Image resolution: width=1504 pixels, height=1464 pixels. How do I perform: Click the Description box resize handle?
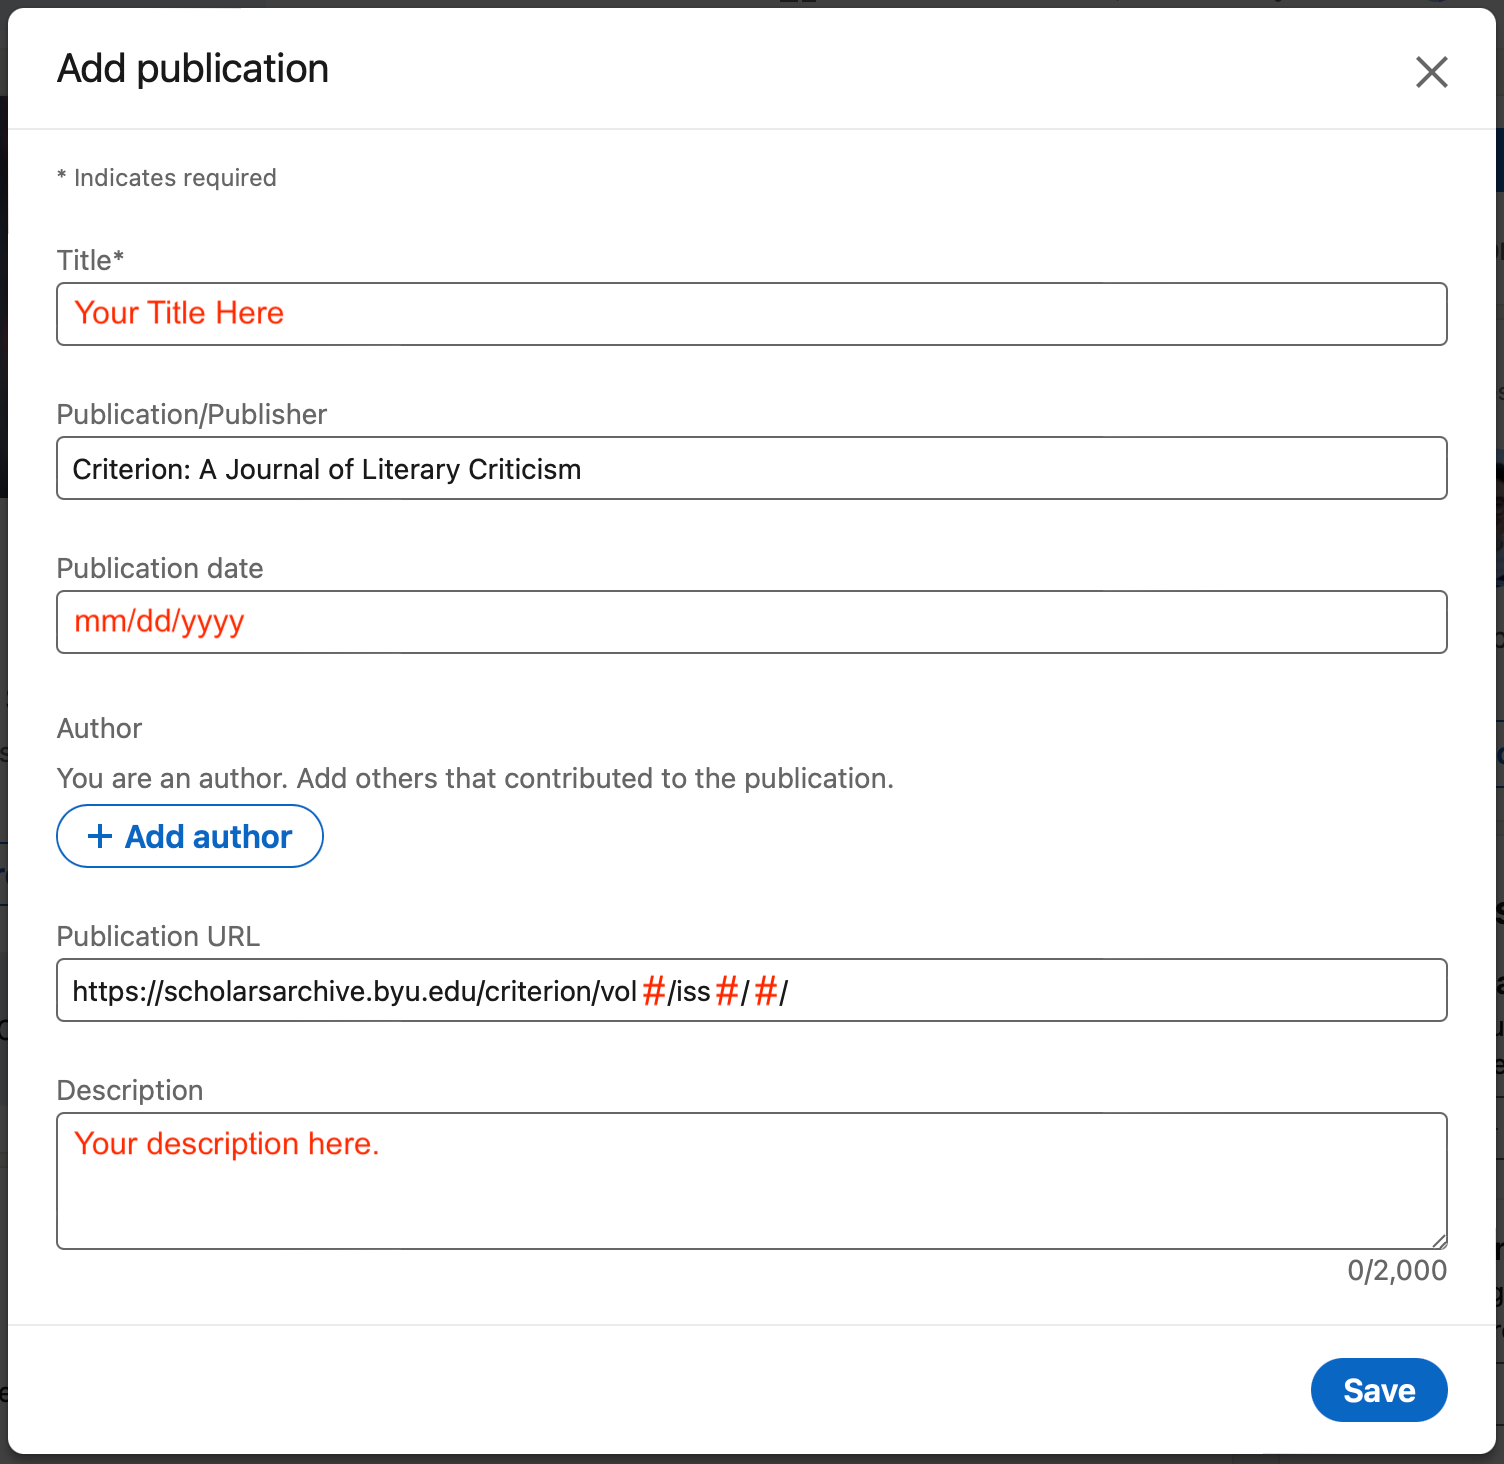(x=1439, y=1241)
